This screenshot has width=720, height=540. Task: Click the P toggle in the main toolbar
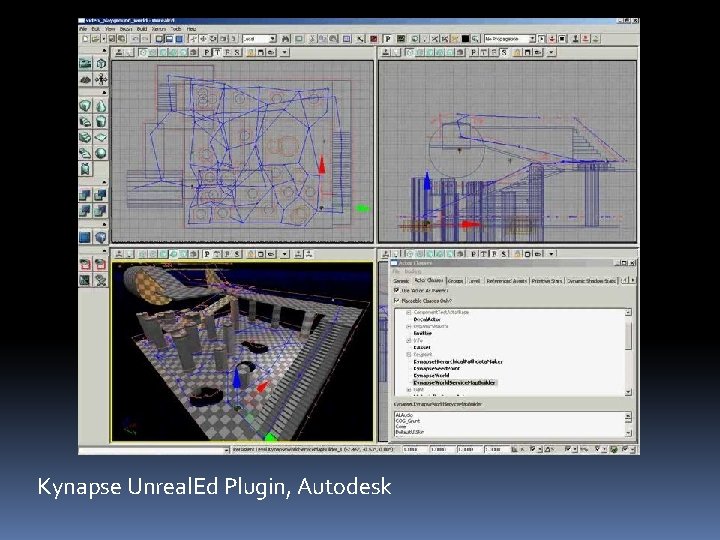tap(388, 39)
